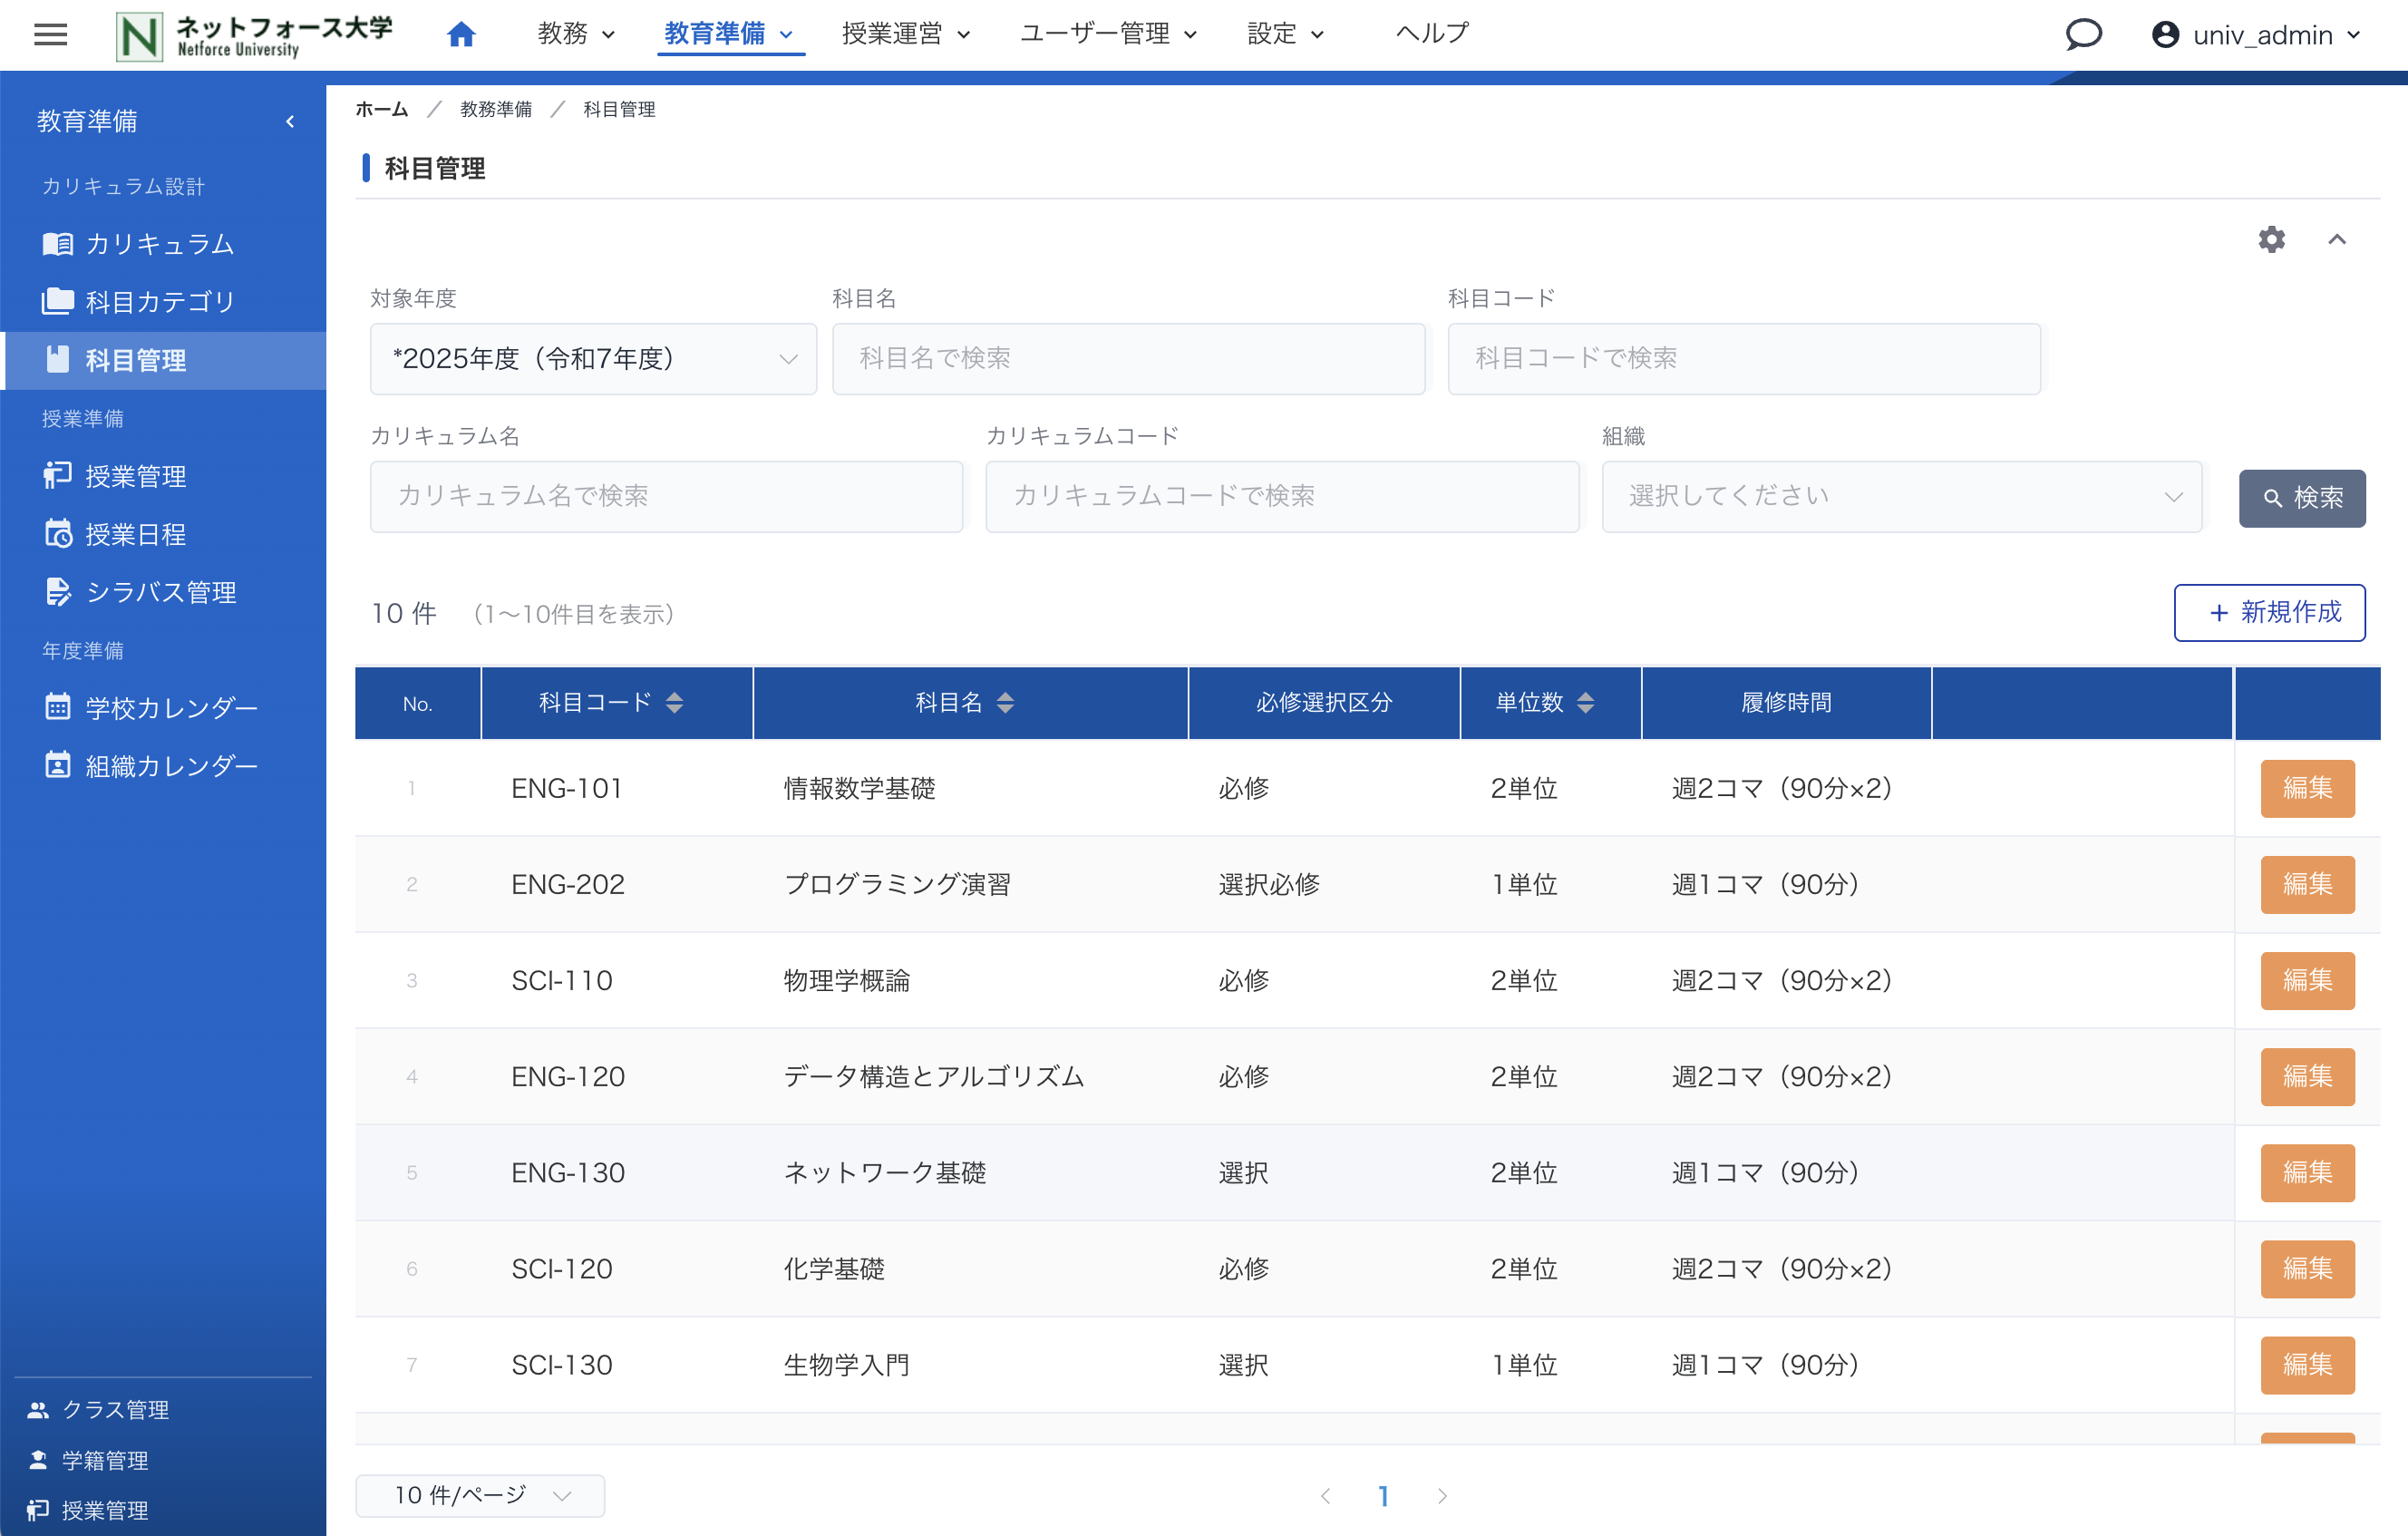Edit the ENG-202 プログラミング演習 row
Image resolution: width=2408 pixels, height=1536 pixels.
tap(2307, 884)
